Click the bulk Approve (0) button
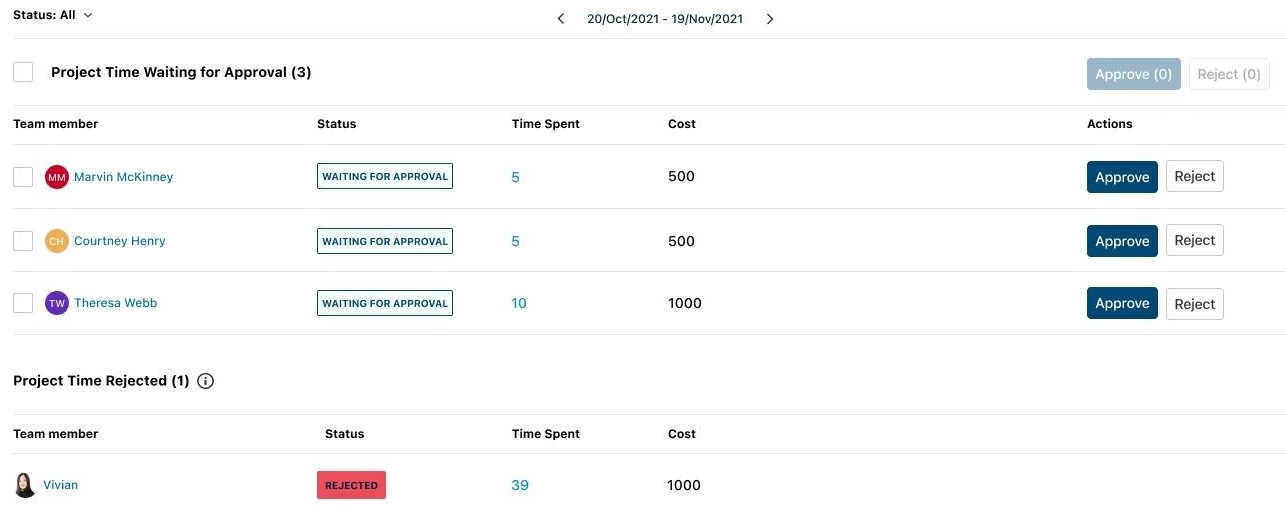The image size is (1285, 513). tap(1133, 74)
